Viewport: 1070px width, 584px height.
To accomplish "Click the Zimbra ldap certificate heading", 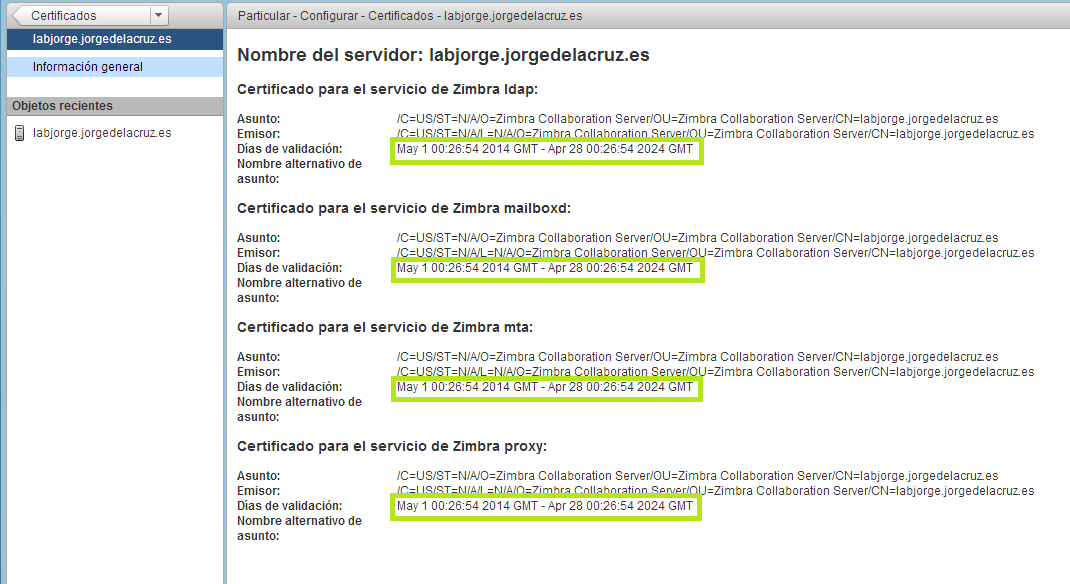I will (x=387, y=89).
